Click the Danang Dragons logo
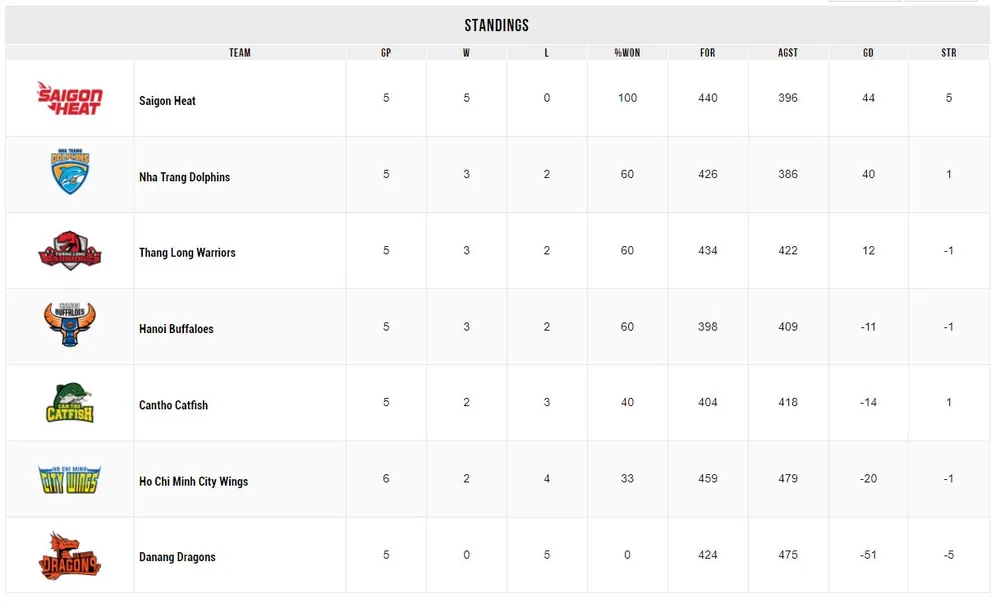The height and width of the screenshot is (603, 1000). [x=69, y=555]
